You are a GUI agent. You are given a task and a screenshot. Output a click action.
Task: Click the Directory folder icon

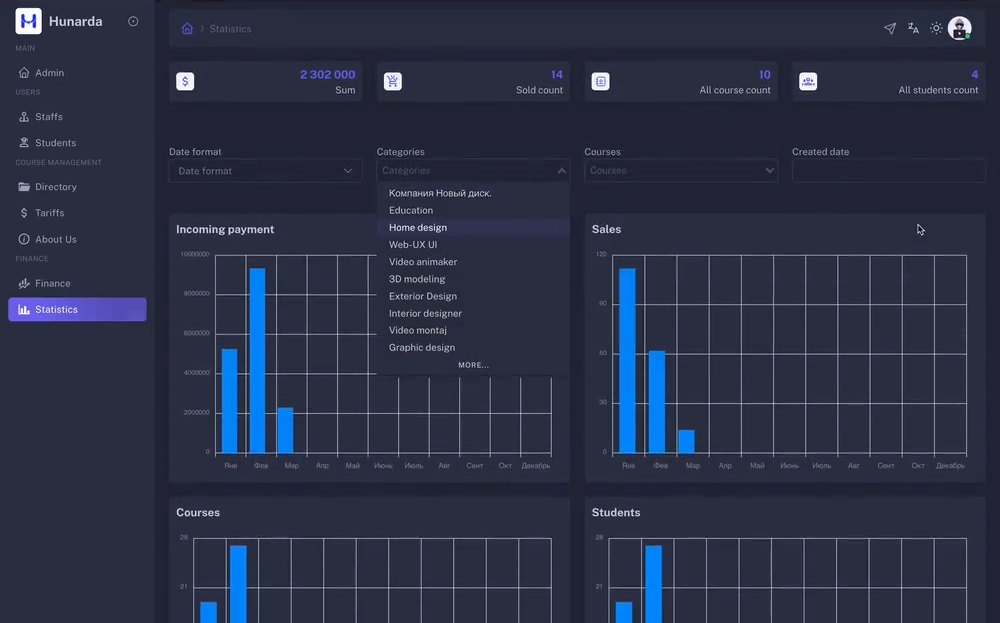24,187
